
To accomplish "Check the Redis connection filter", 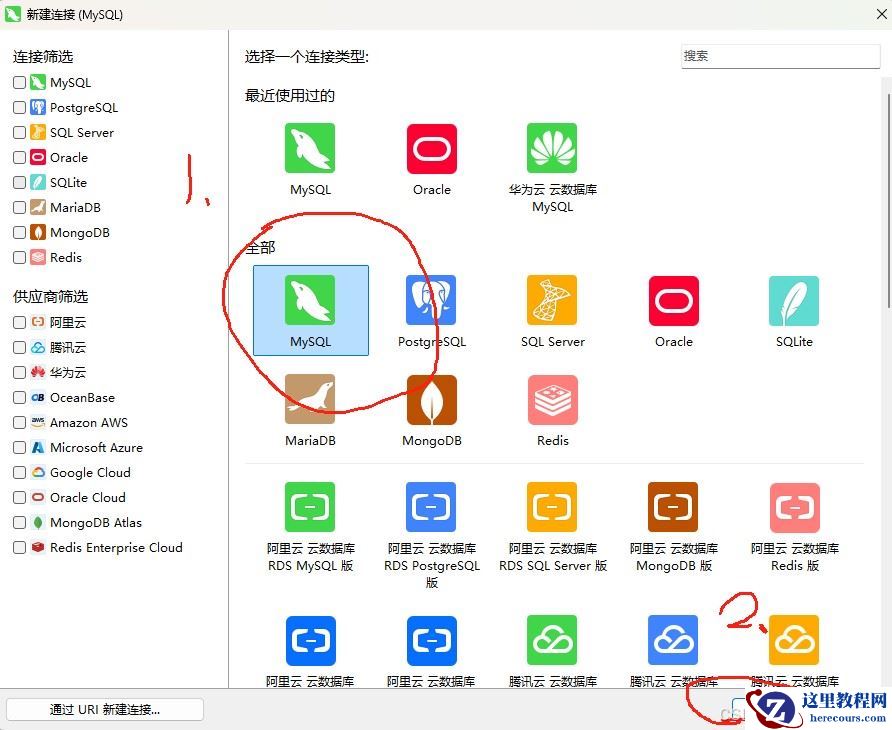I will (x=19, y=258).
